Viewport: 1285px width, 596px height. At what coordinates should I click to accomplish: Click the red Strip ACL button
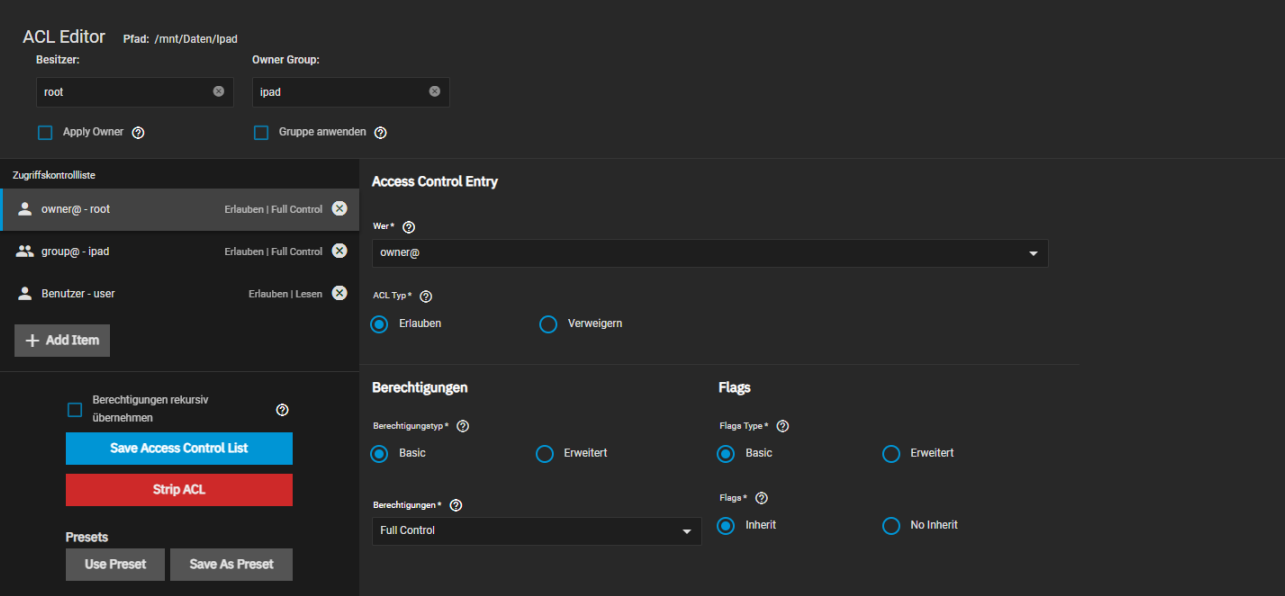179,490
